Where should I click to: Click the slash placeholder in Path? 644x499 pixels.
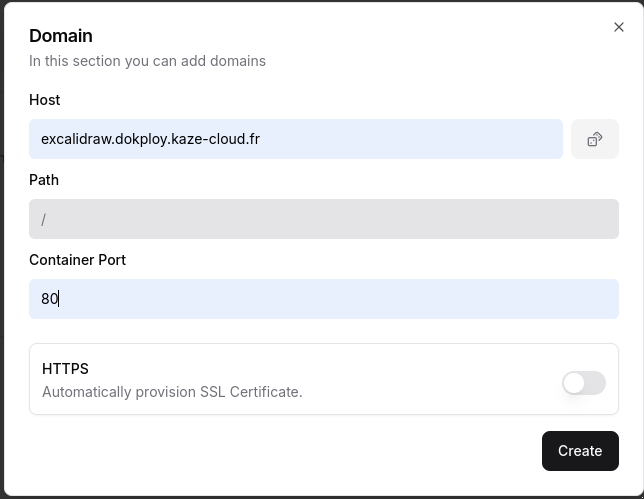pyautogui.click(x=44, y=219)
